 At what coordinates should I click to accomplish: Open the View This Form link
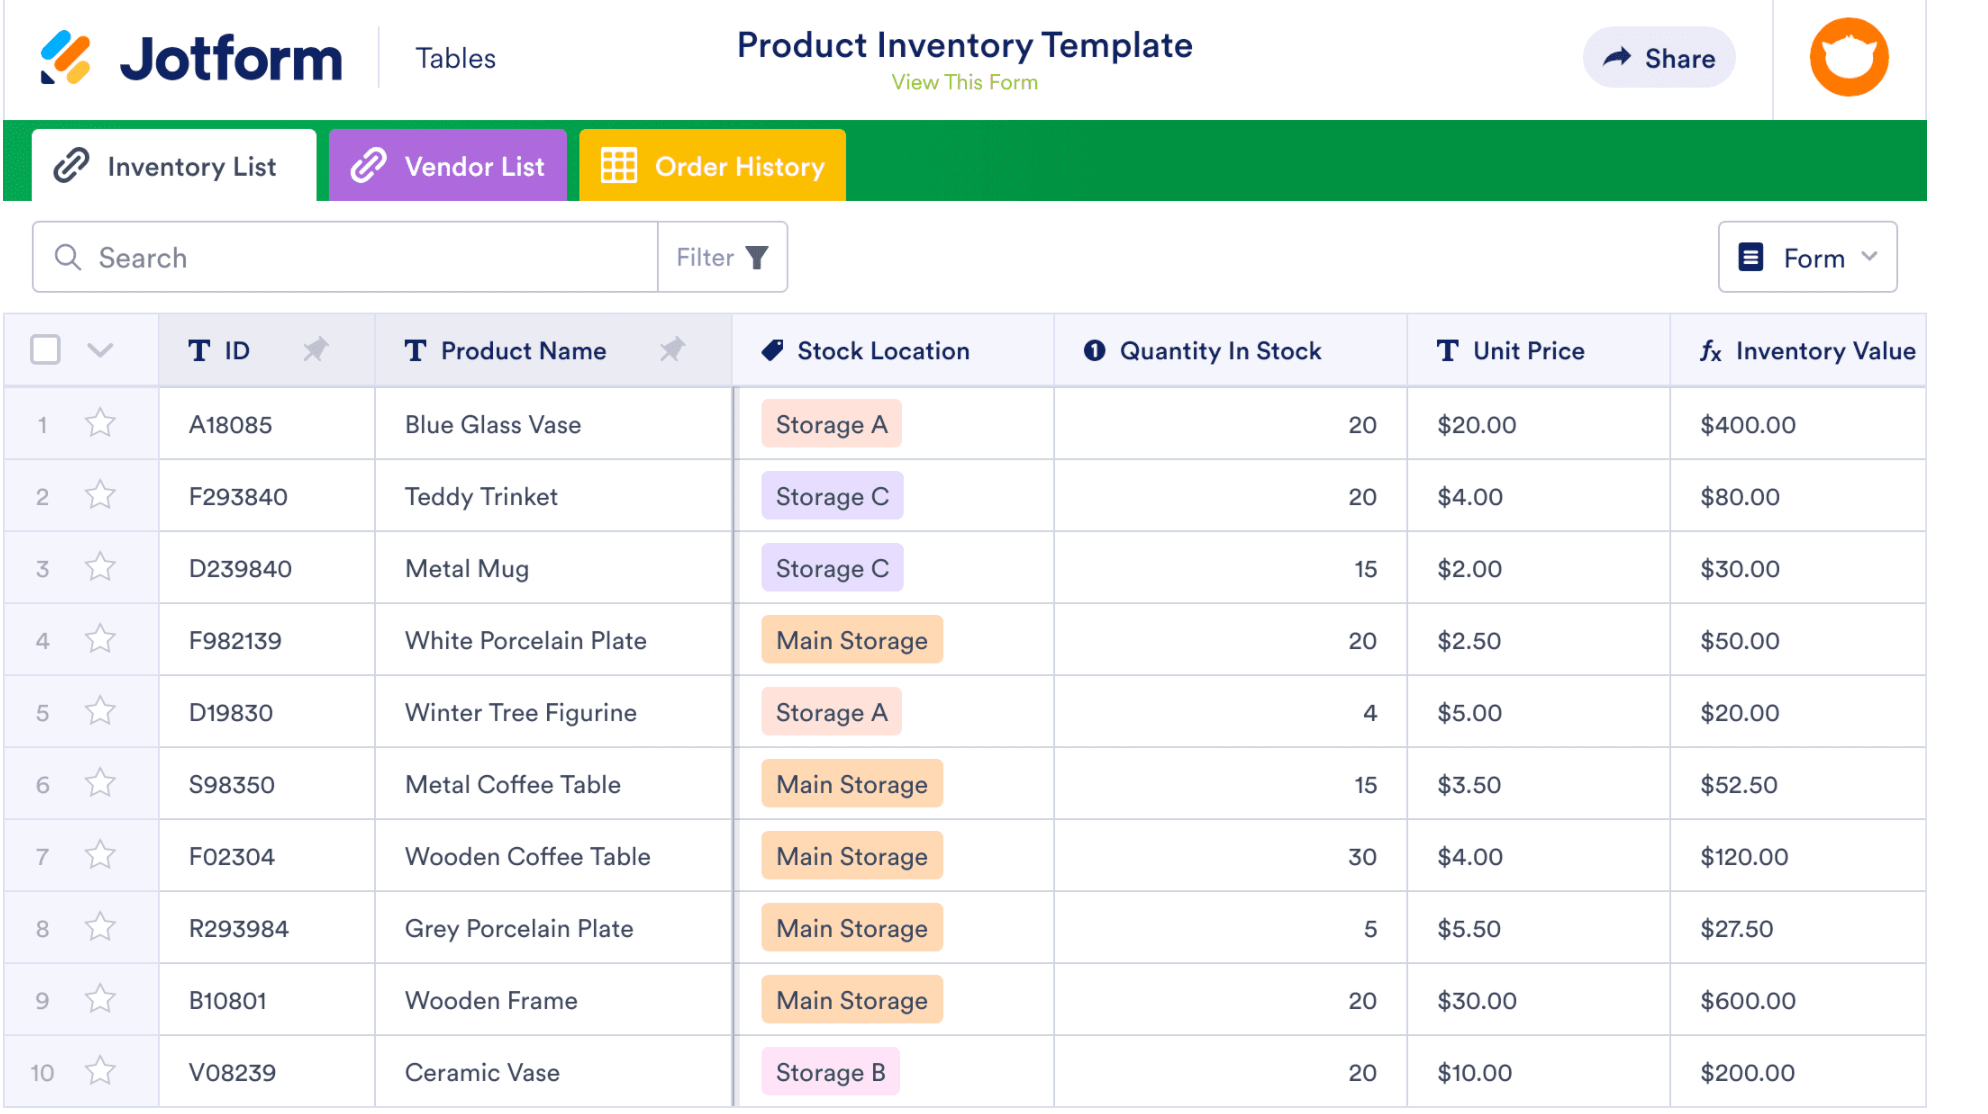tap(964, 83)
